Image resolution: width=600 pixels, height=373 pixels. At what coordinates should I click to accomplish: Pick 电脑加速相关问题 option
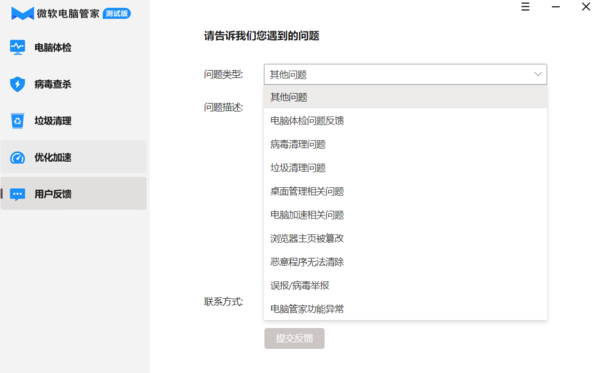pos(405,215)
